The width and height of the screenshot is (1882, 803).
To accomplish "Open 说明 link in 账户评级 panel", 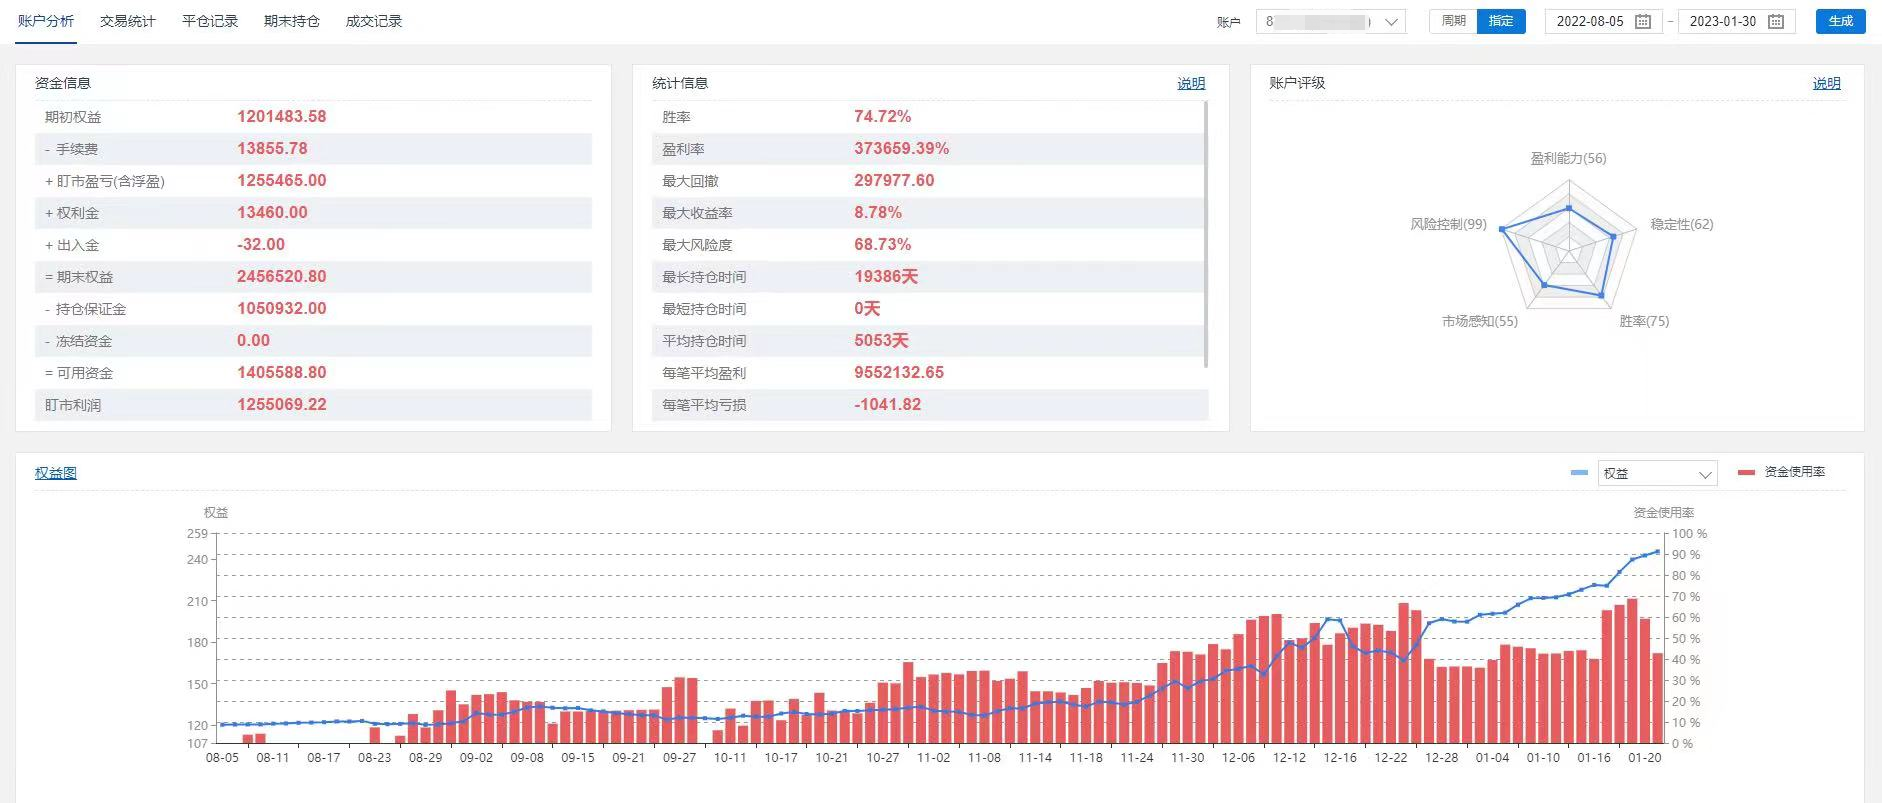I will click(x=1826, y=84).
